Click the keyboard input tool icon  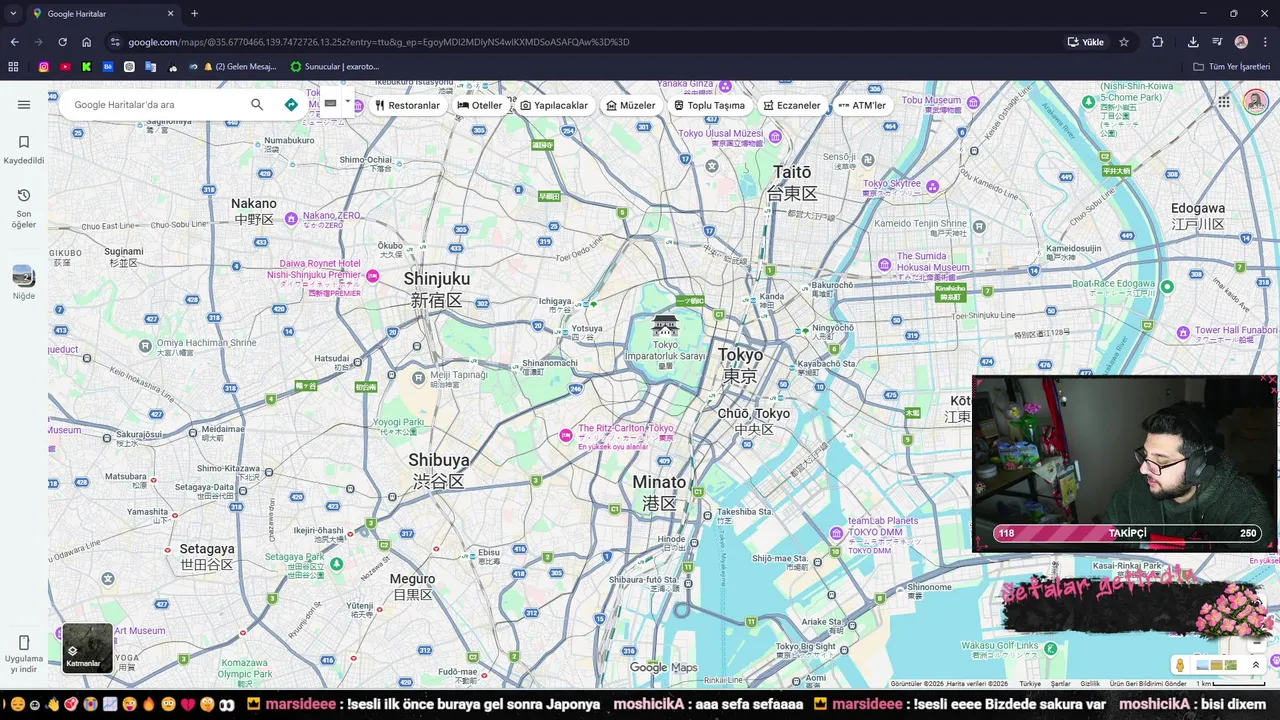point(330,103)
